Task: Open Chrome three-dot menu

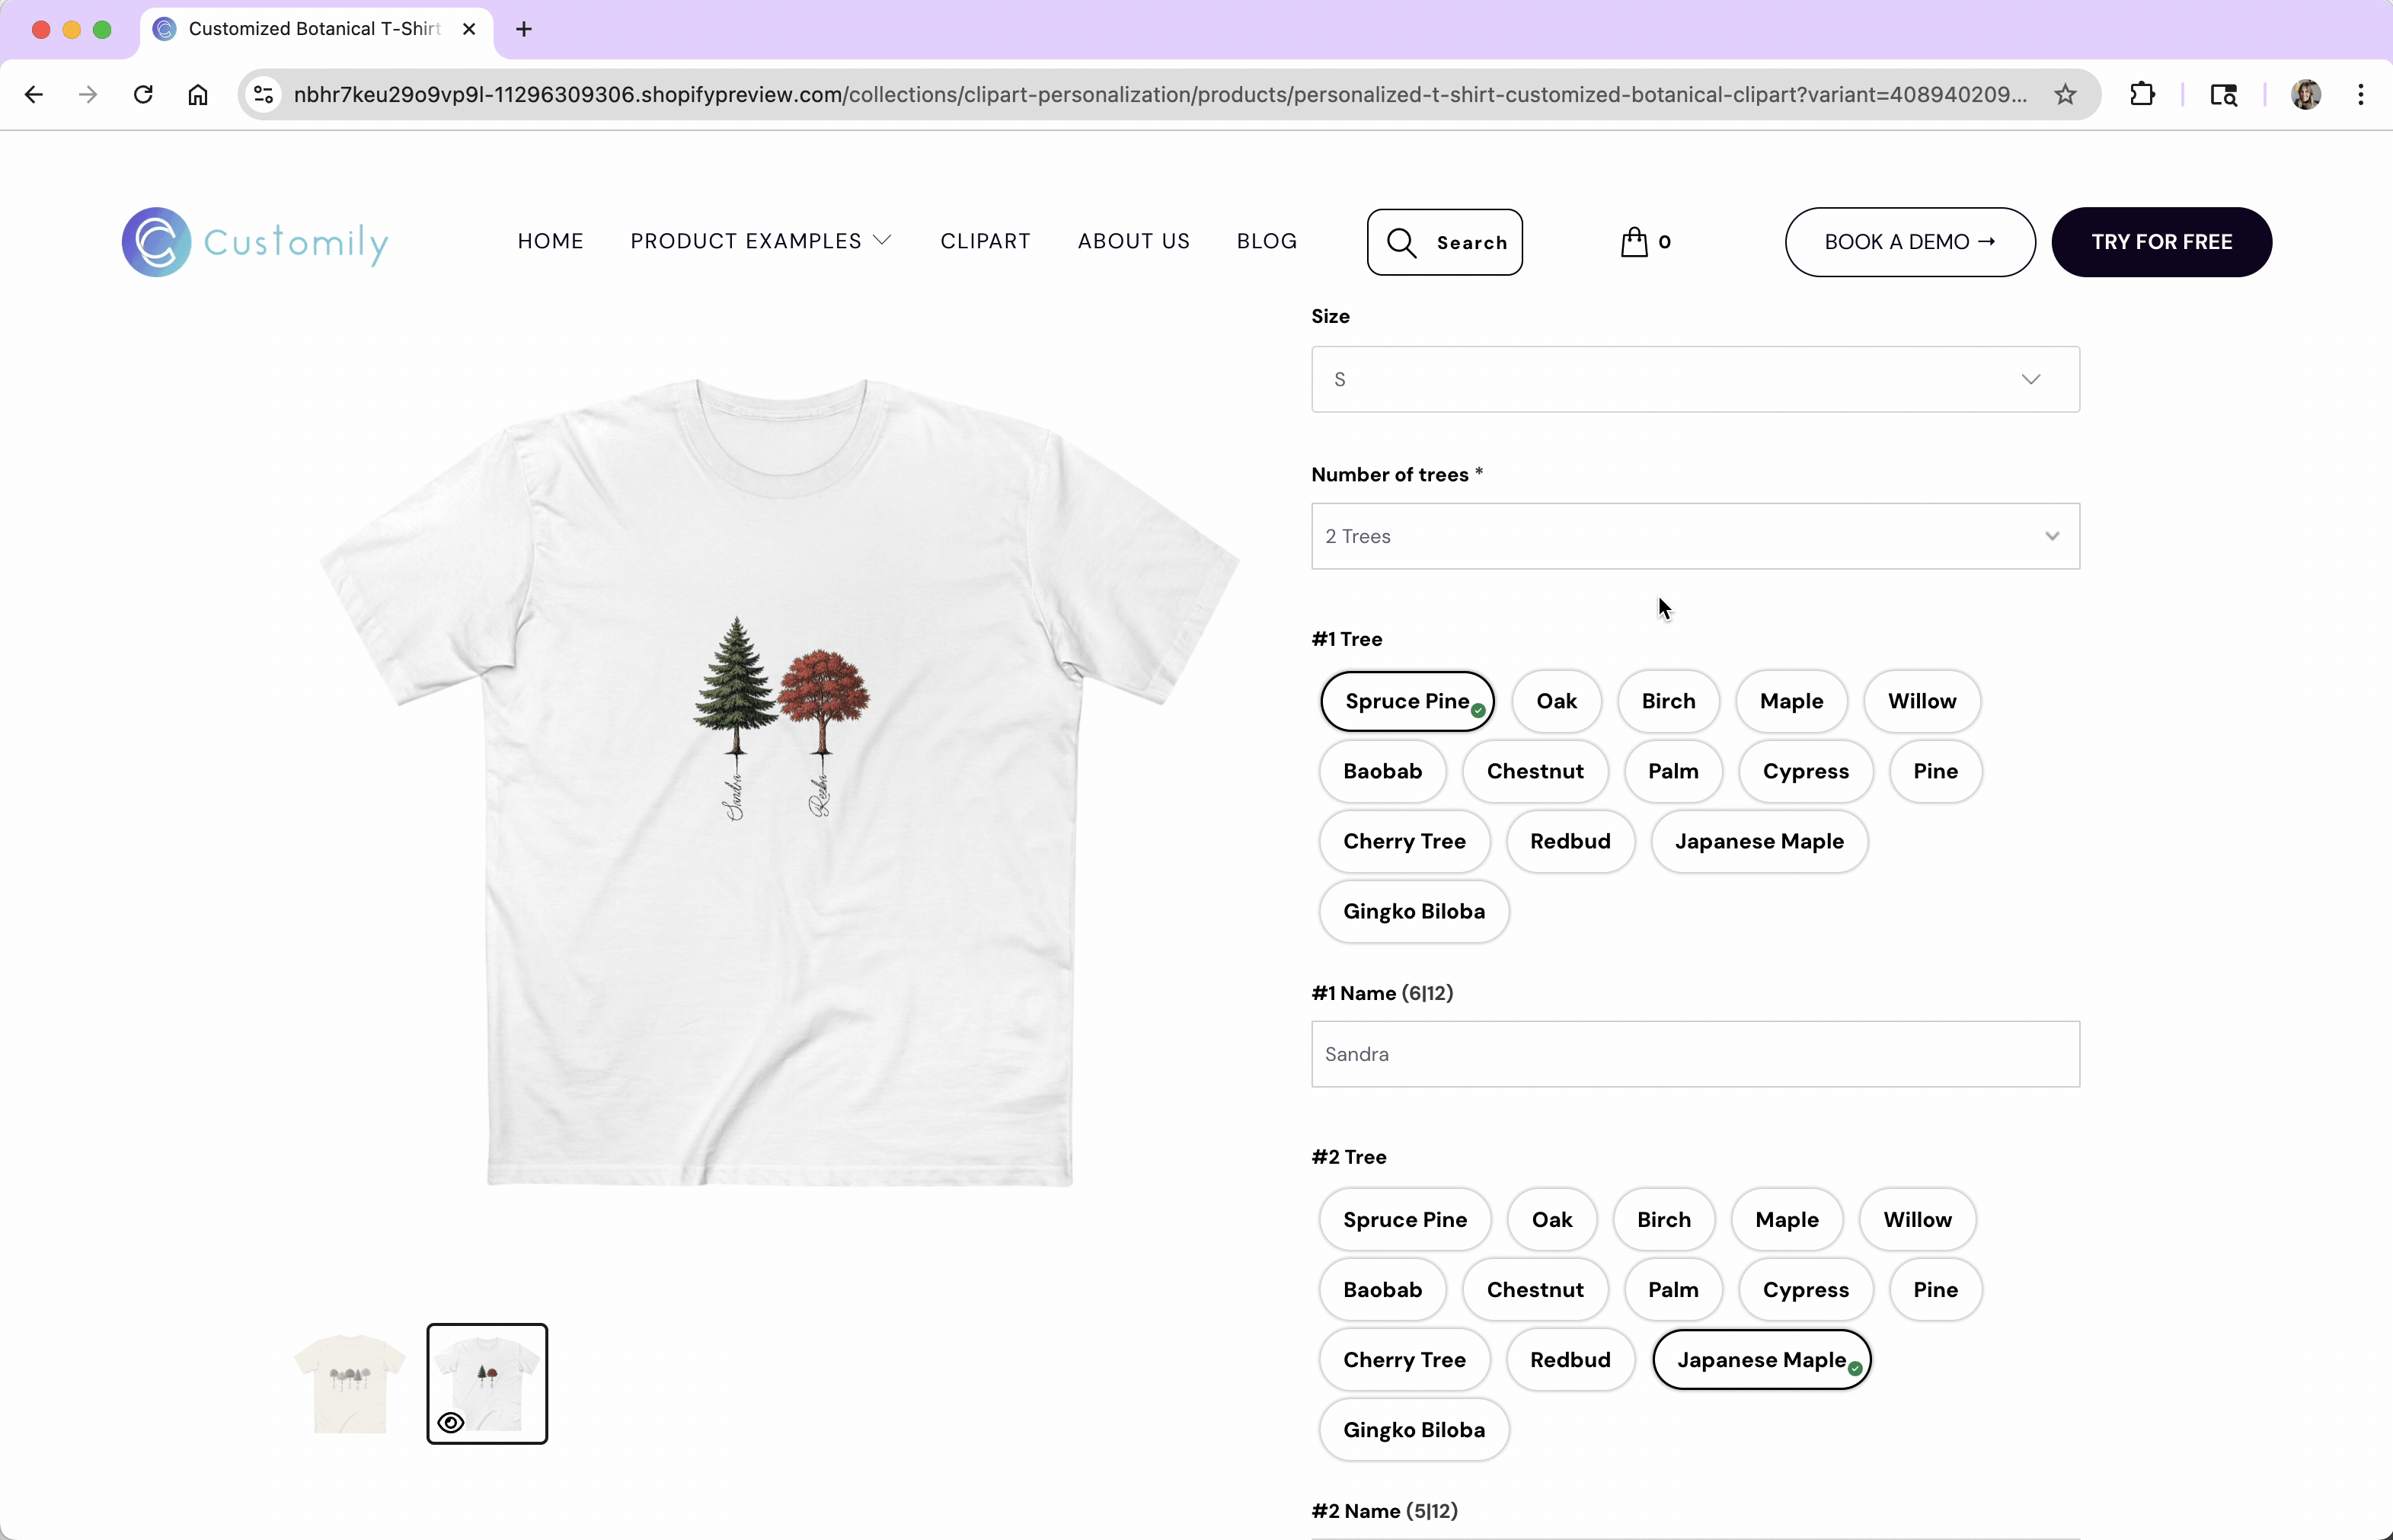Action: tap(2360, 95)
